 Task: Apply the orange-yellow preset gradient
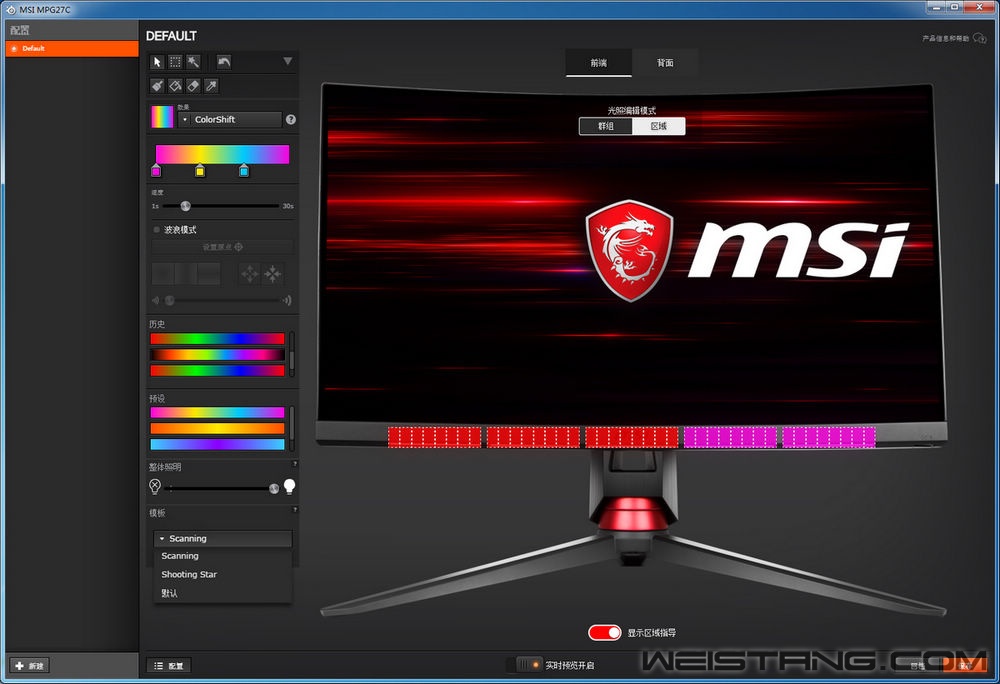[x=217, y=428]
